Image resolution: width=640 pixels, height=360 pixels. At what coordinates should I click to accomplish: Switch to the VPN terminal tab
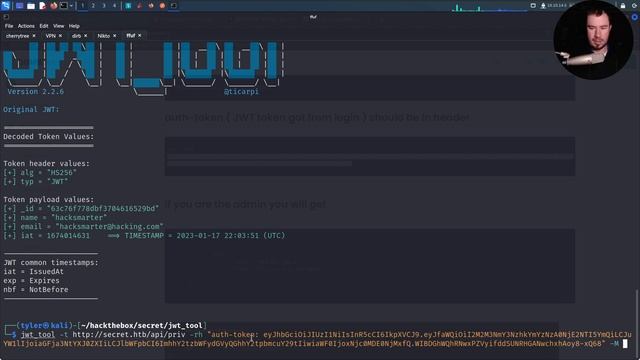tap(50, 36)
